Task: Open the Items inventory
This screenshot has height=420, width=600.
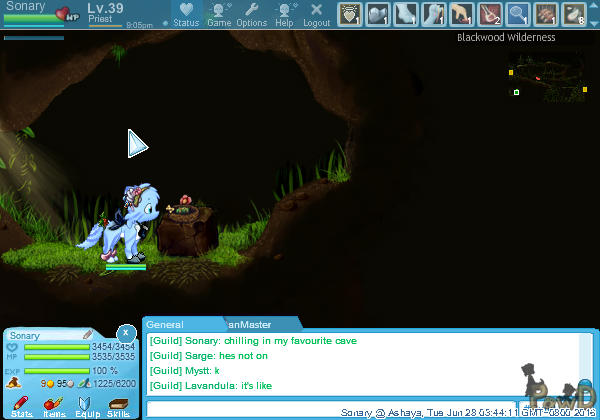Action: (52, 404)
